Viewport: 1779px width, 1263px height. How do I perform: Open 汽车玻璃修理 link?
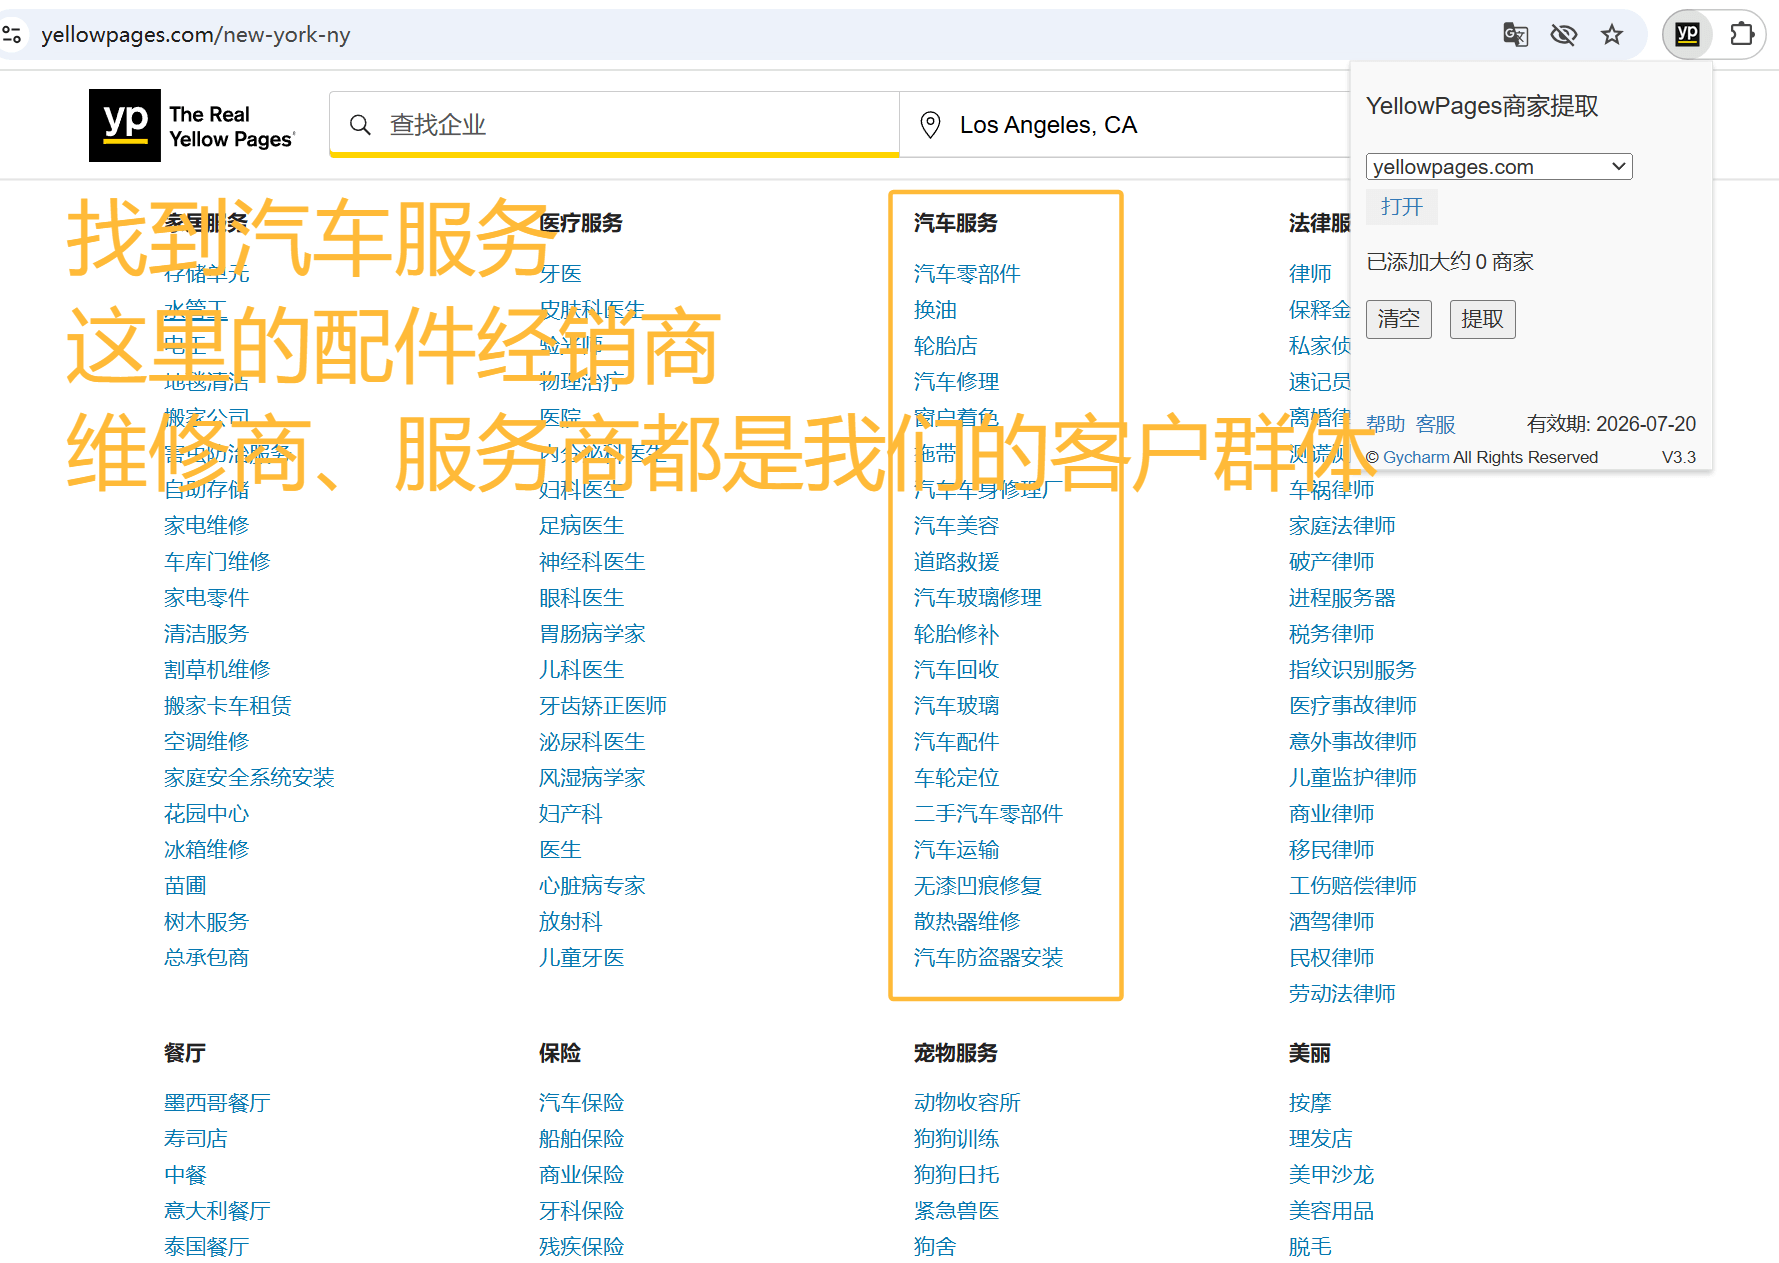click(978, 598)
